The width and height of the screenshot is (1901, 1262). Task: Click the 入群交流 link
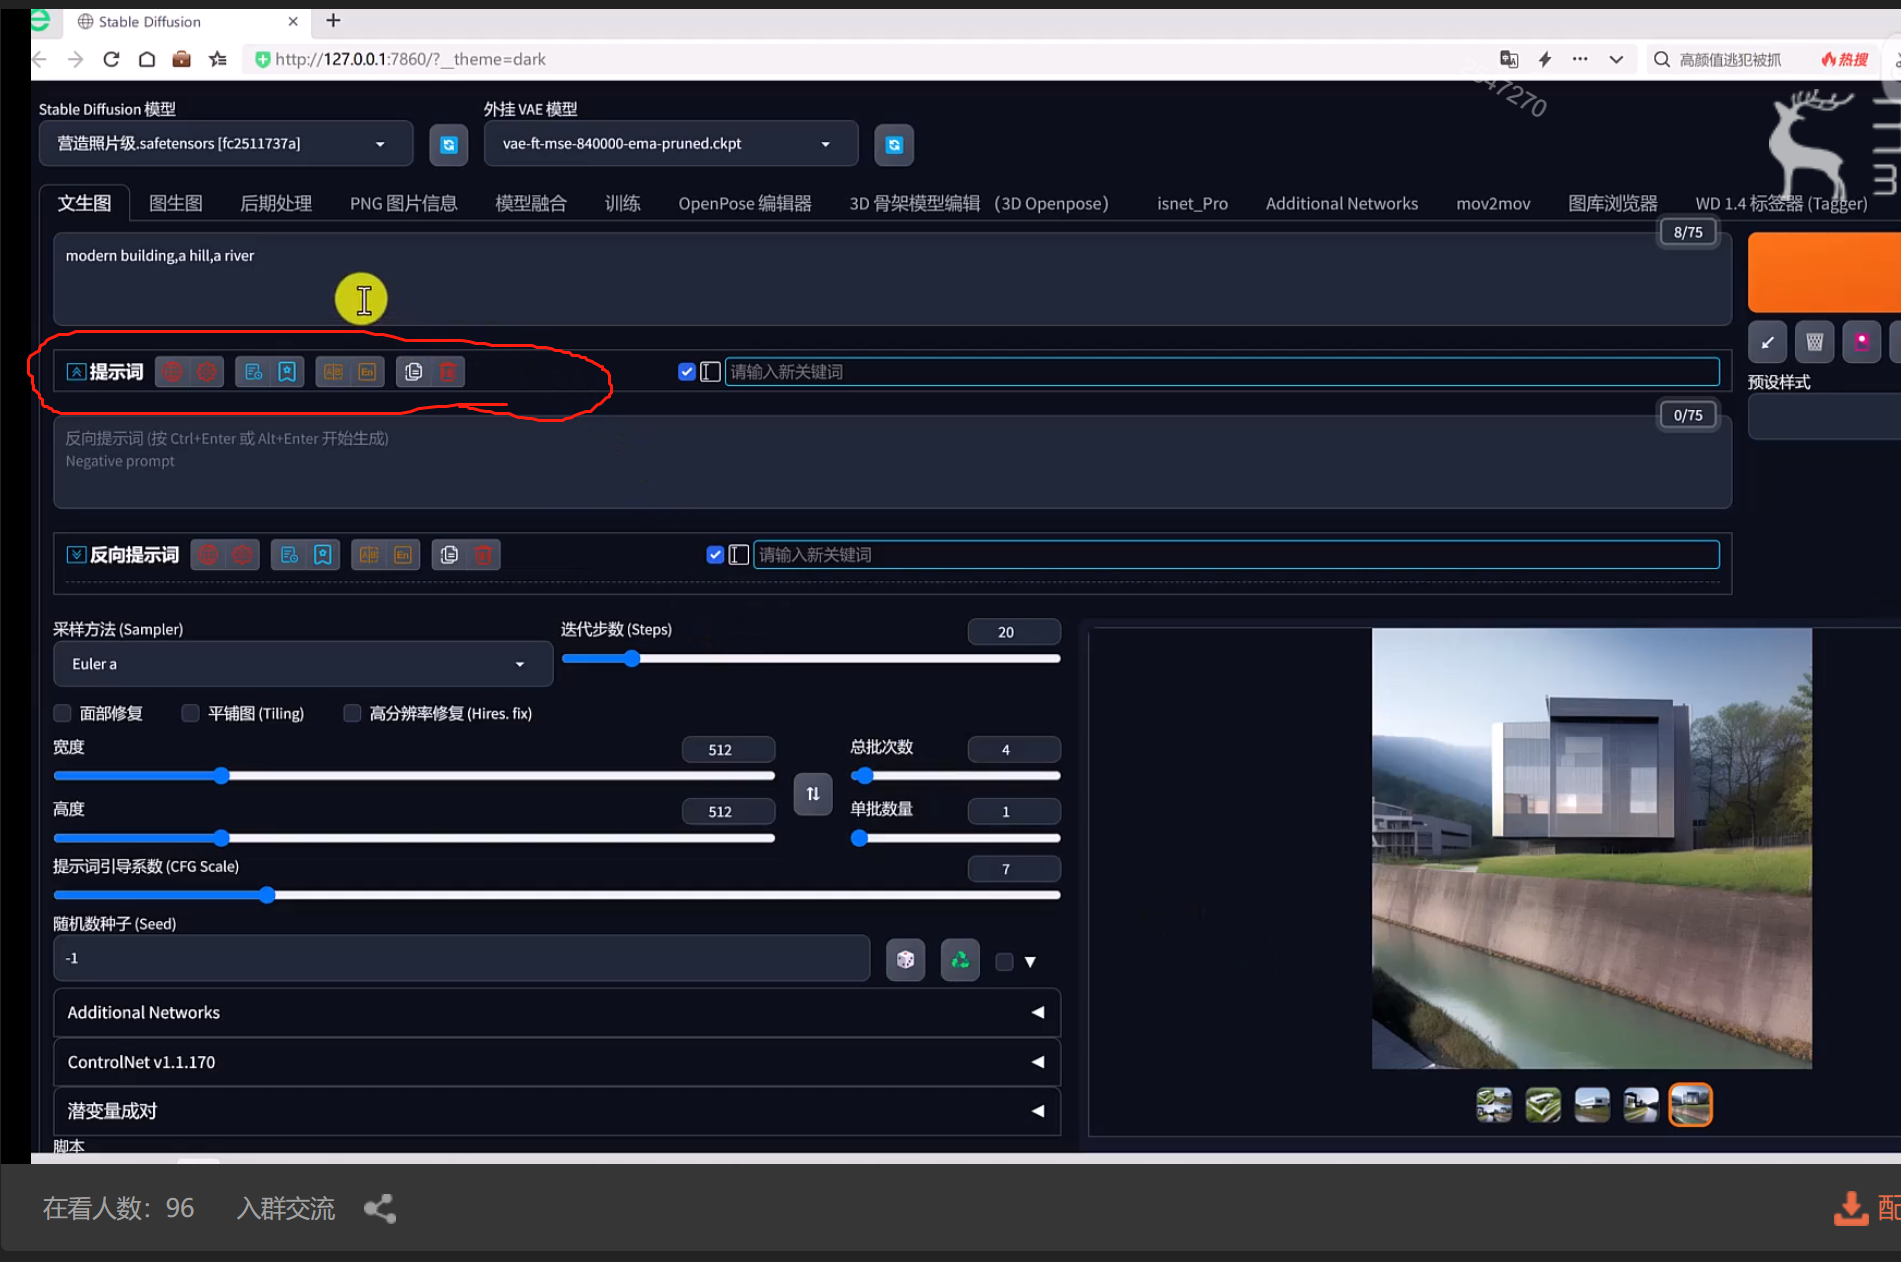(285, 1209)
